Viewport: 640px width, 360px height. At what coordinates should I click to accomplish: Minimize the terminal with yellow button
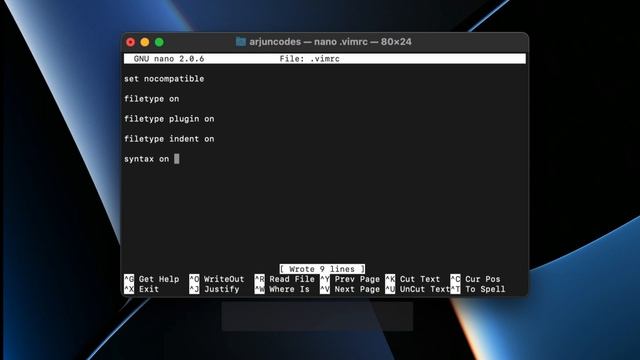click(144, 42)
